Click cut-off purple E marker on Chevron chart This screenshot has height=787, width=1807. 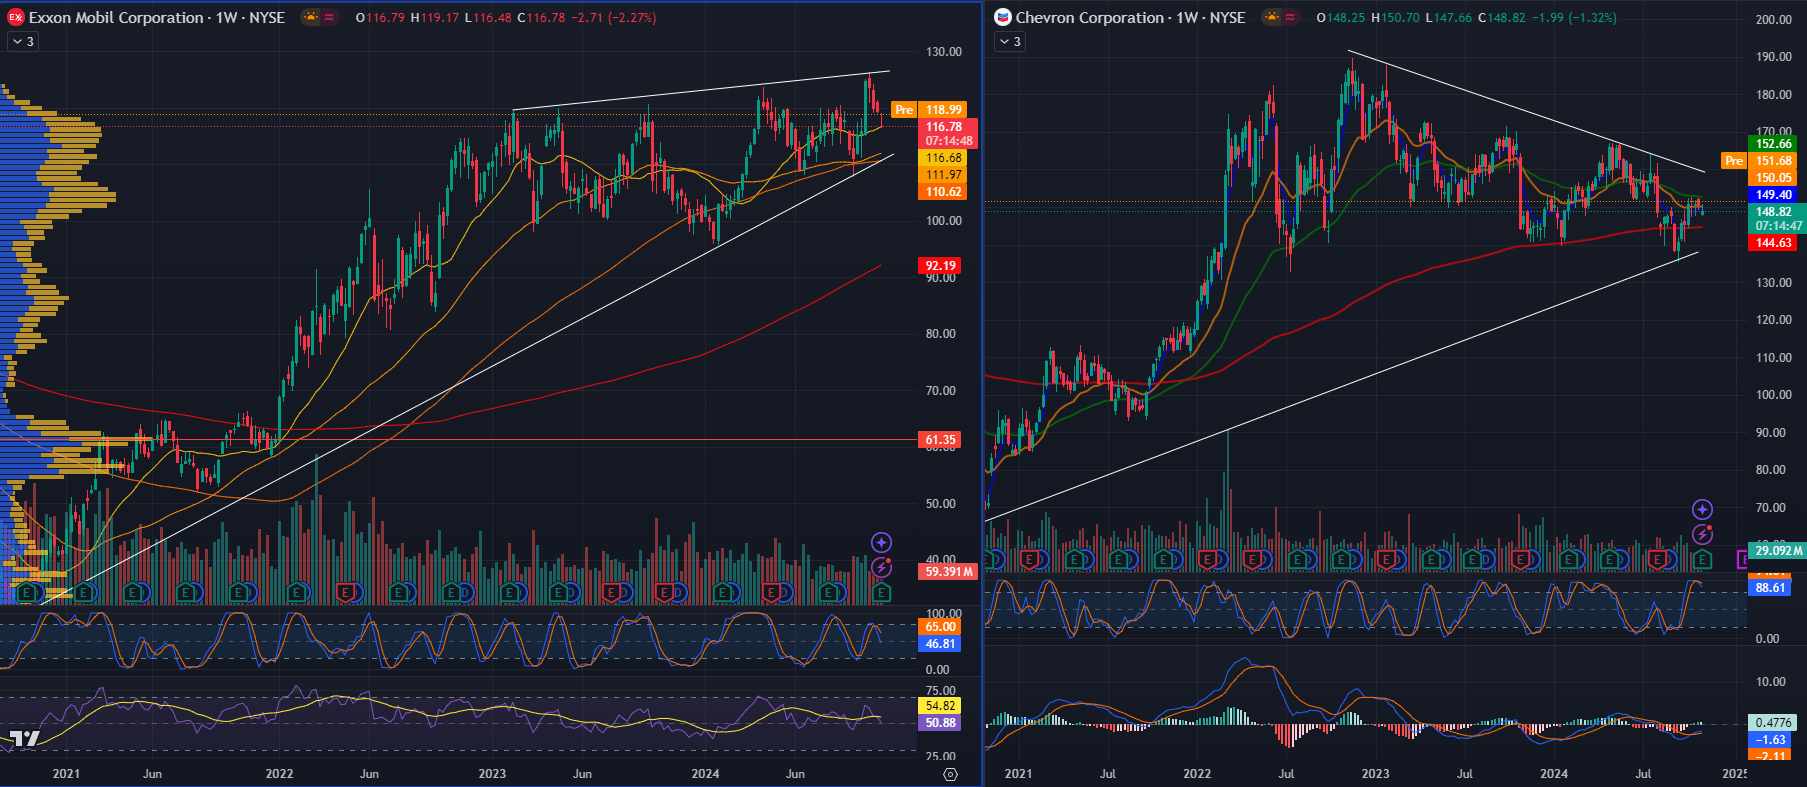point(1743,560)
